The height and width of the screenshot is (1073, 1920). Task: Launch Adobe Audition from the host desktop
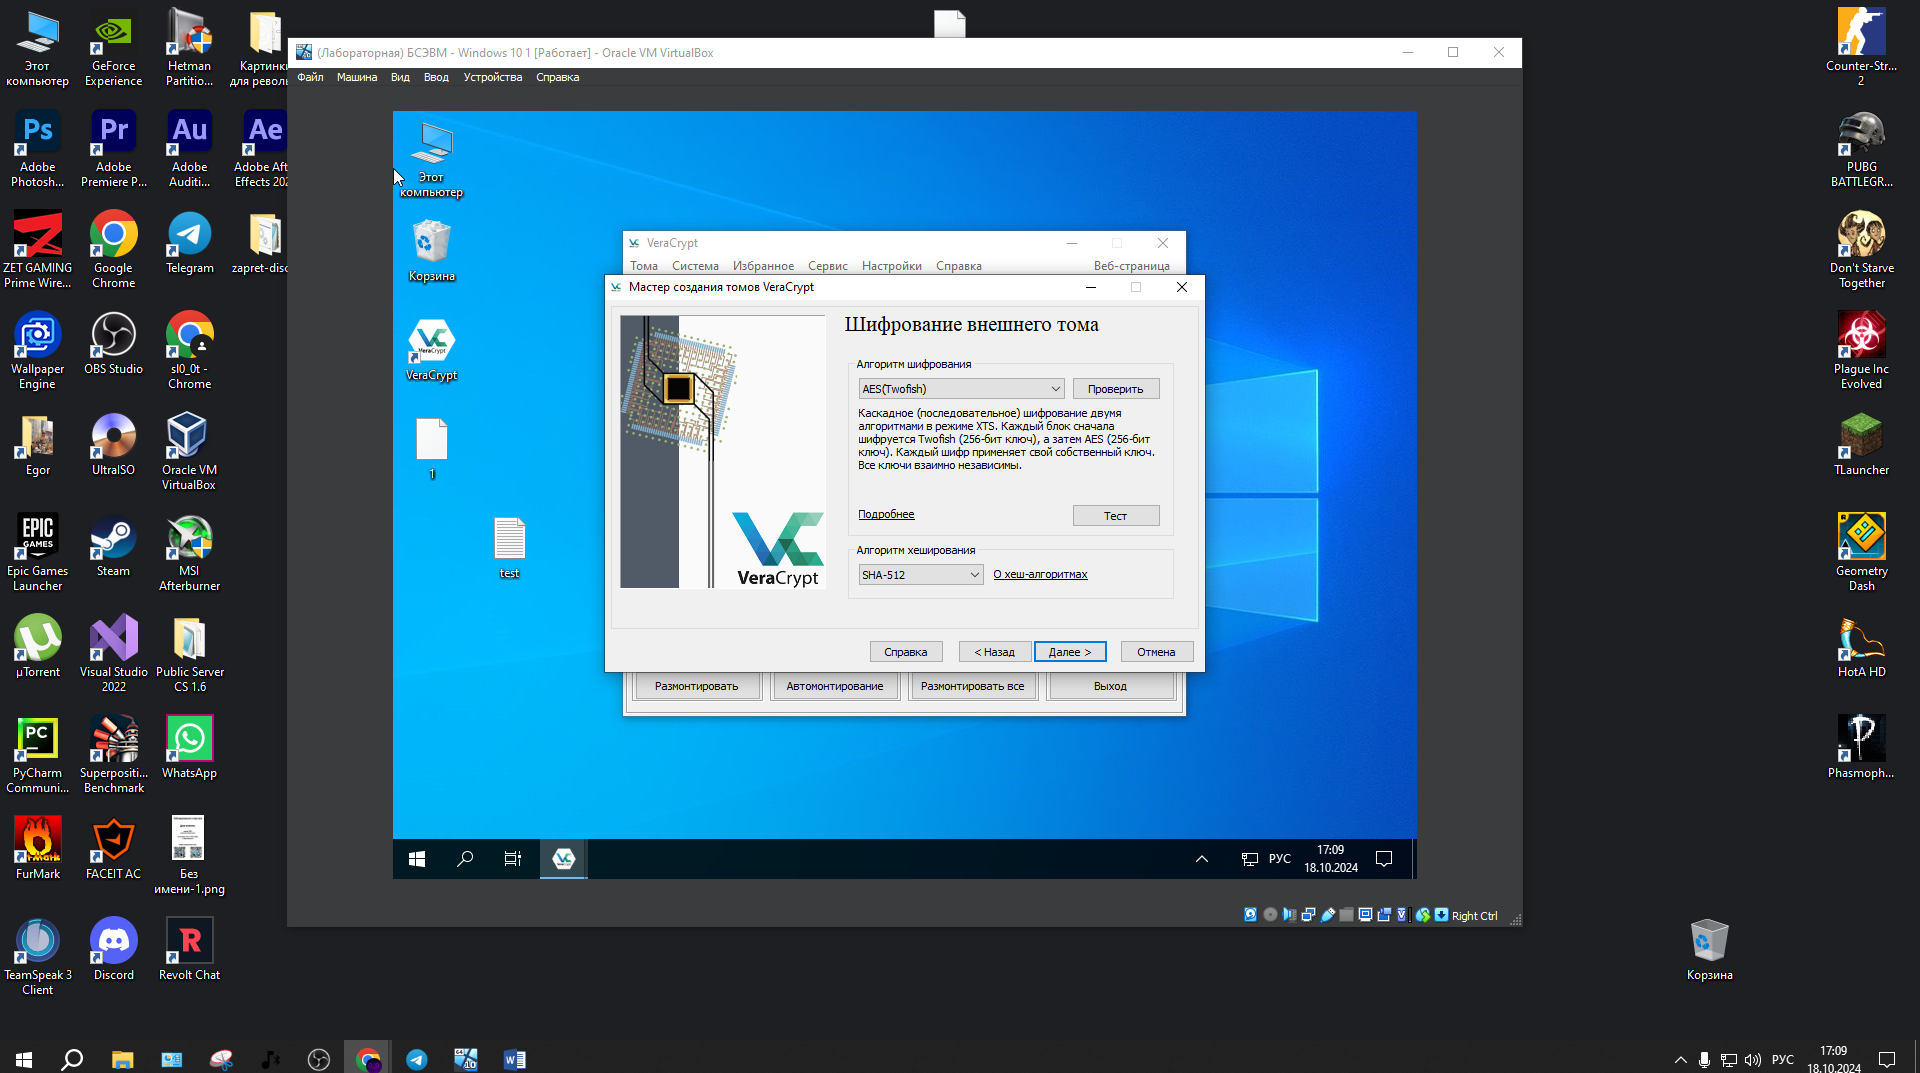(189, 148)
